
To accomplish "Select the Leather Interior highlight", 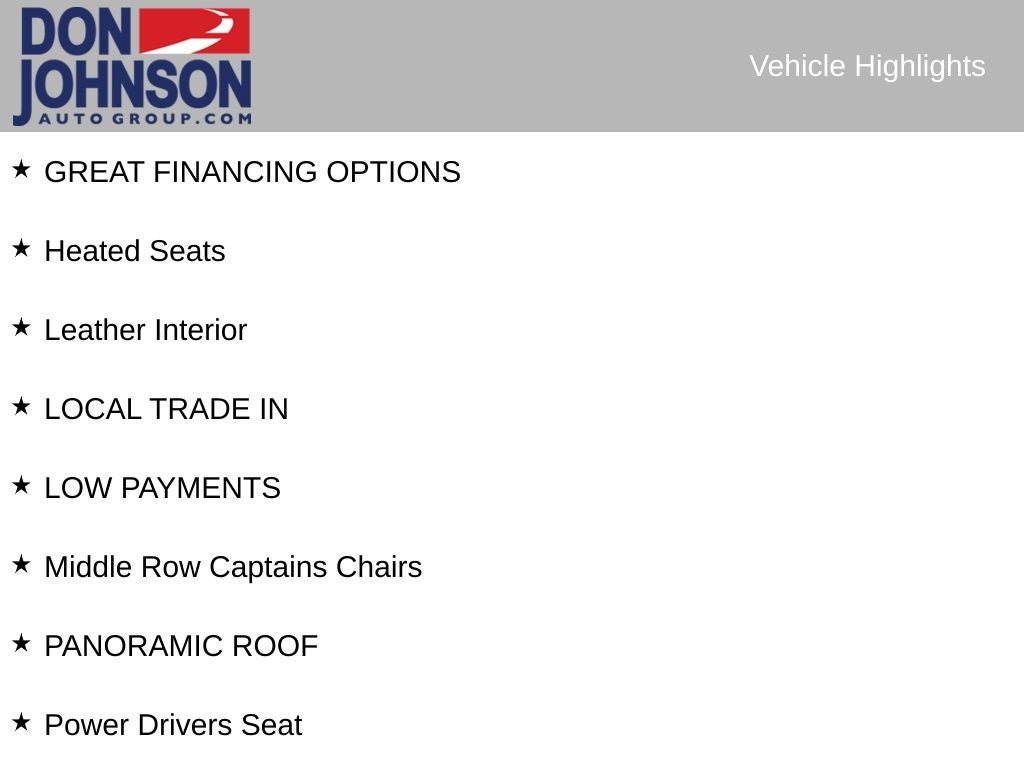I will click(x=145, y=330).
